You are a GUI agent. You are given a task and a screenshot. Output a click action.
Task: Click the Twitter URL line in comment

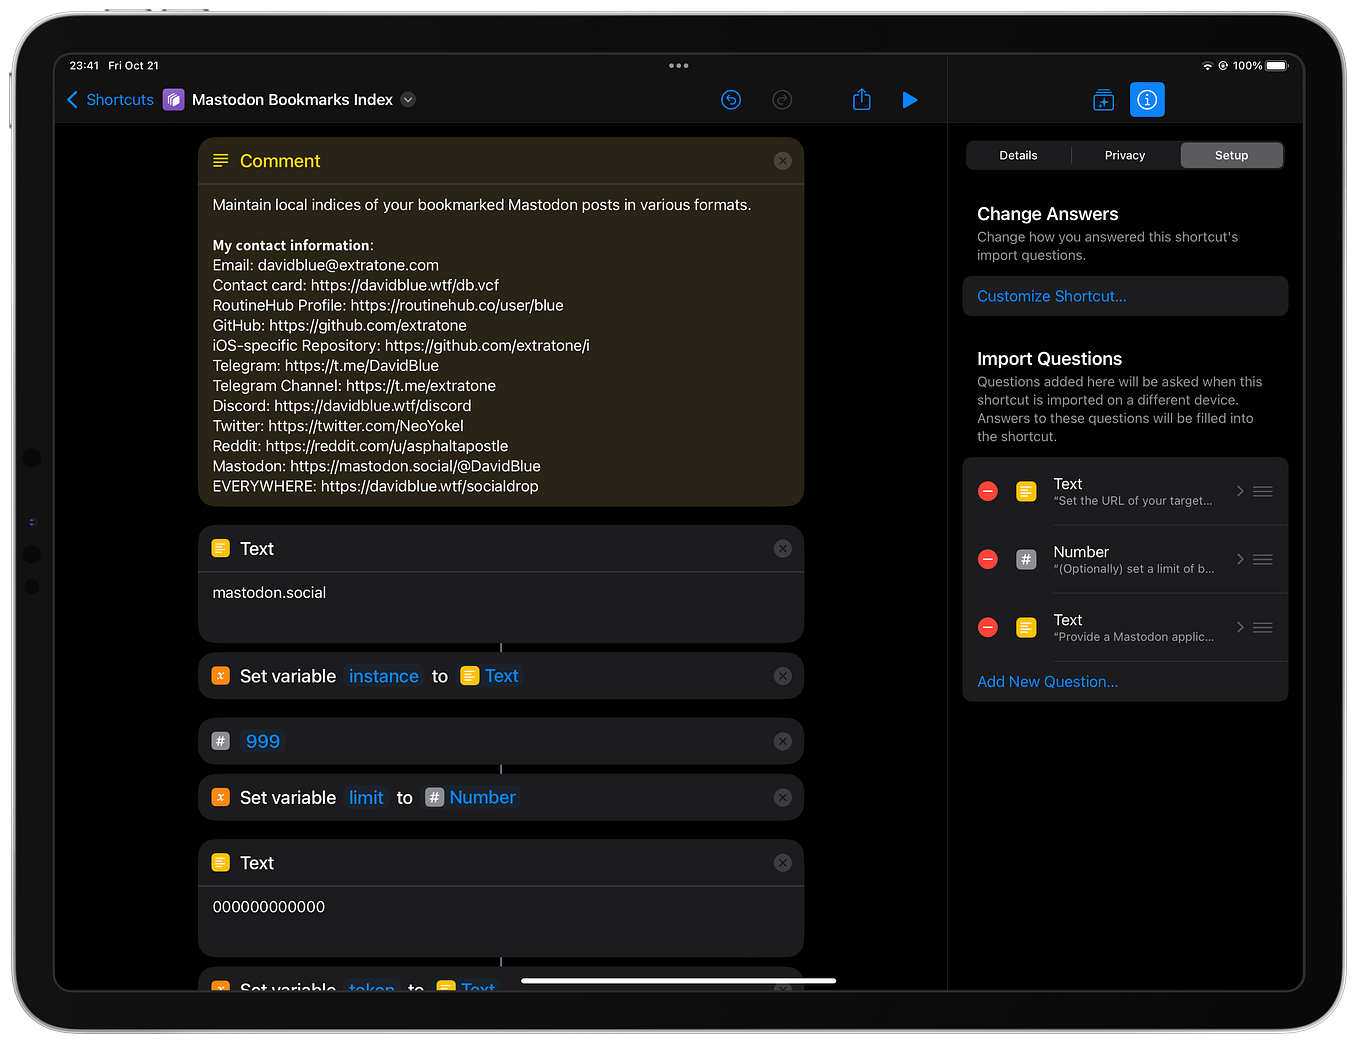tap(338, 426)
